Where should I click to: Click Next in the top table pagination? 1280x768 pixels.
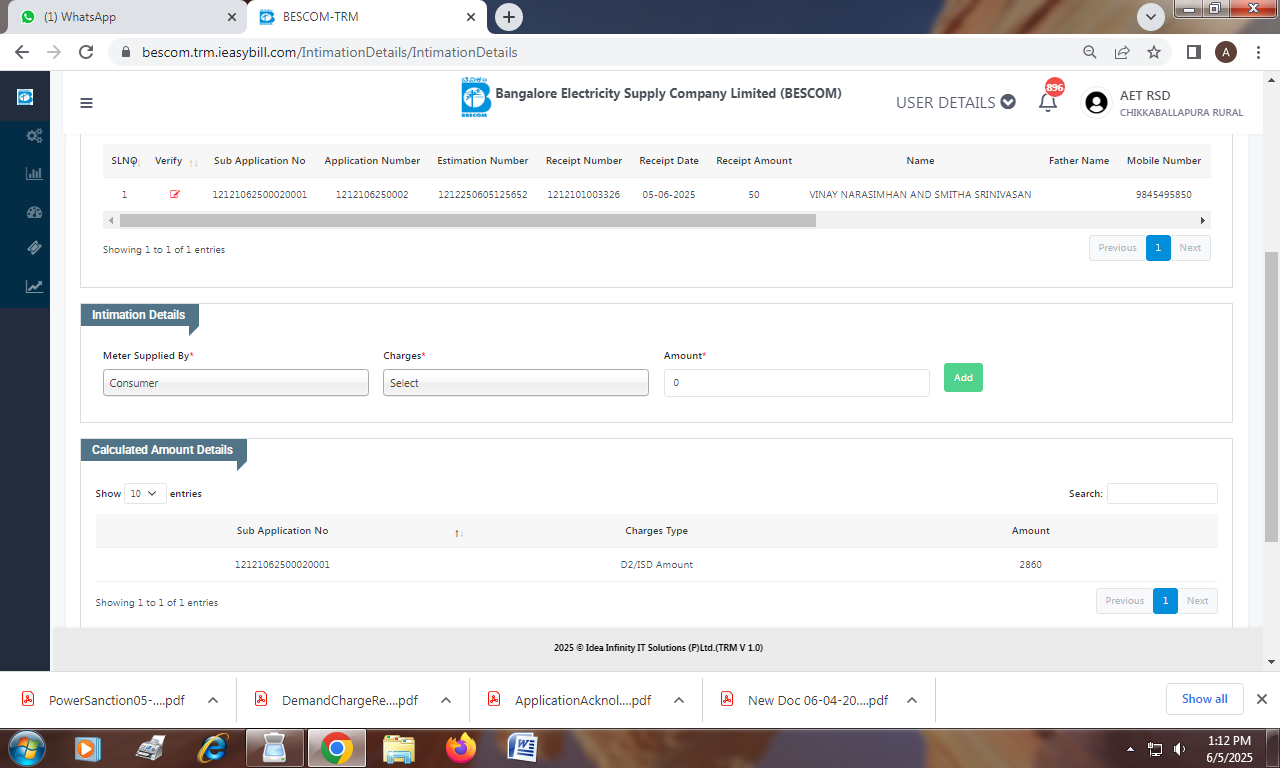click(x=1190, y=248)
